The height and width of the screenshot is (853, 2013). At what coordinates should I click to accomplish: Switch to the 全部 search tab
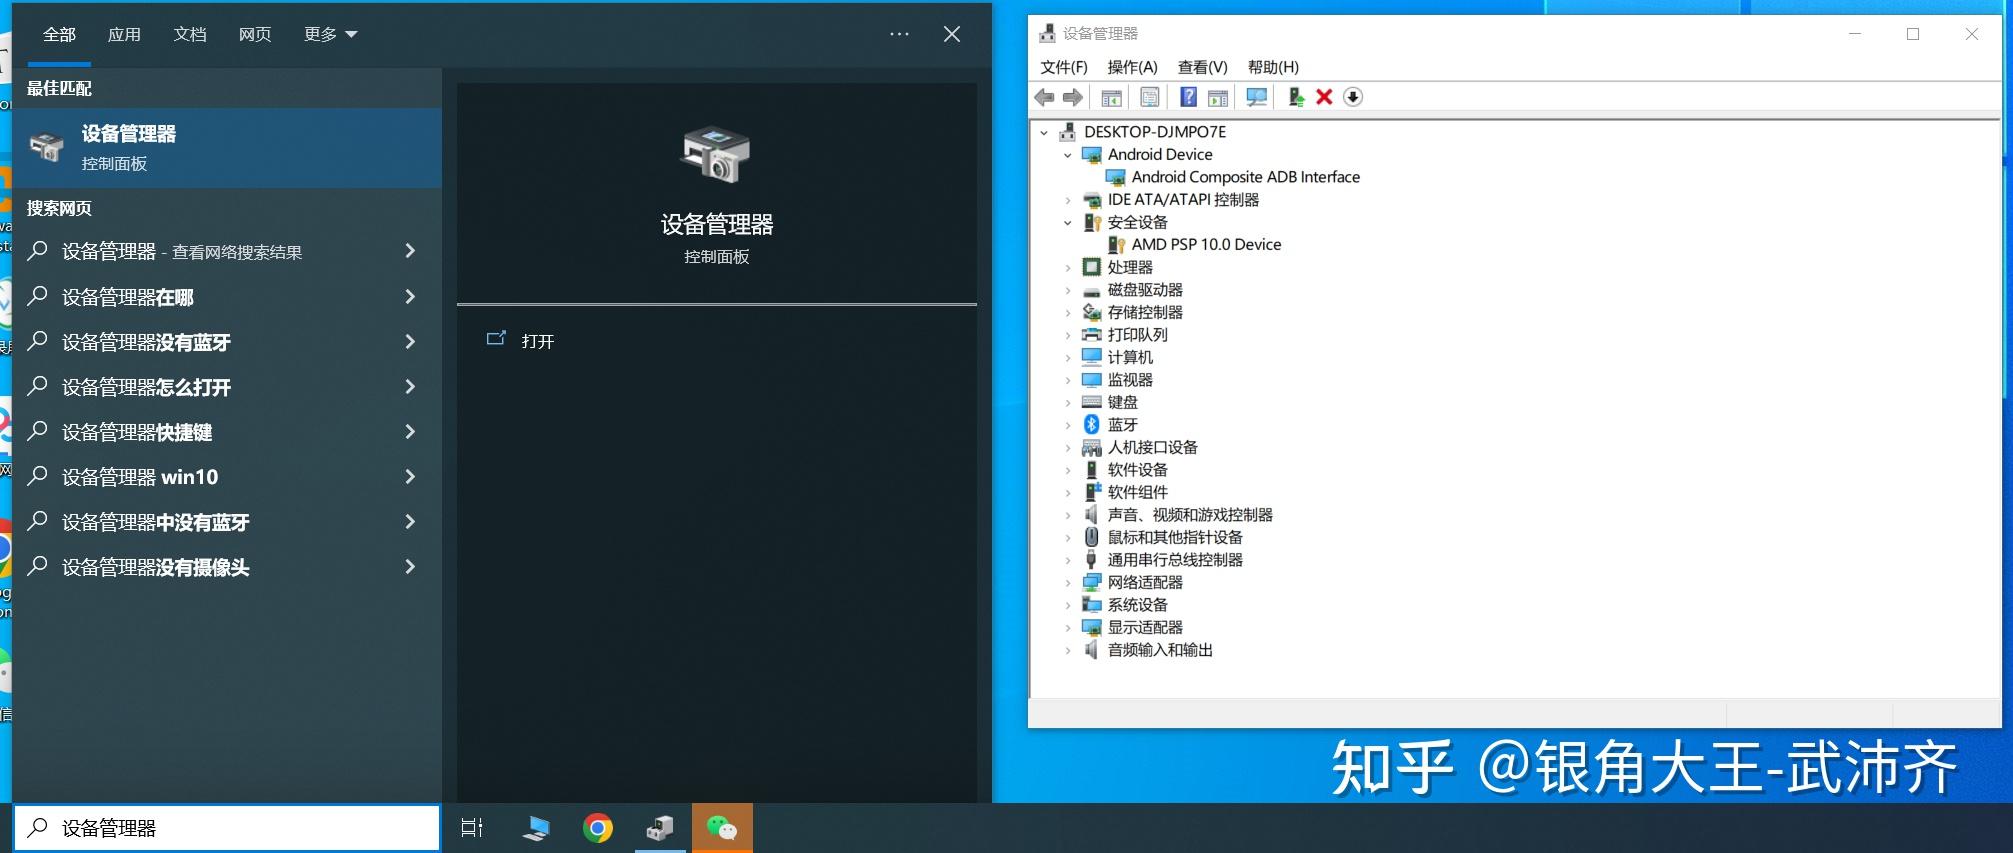tap(59, 34)
